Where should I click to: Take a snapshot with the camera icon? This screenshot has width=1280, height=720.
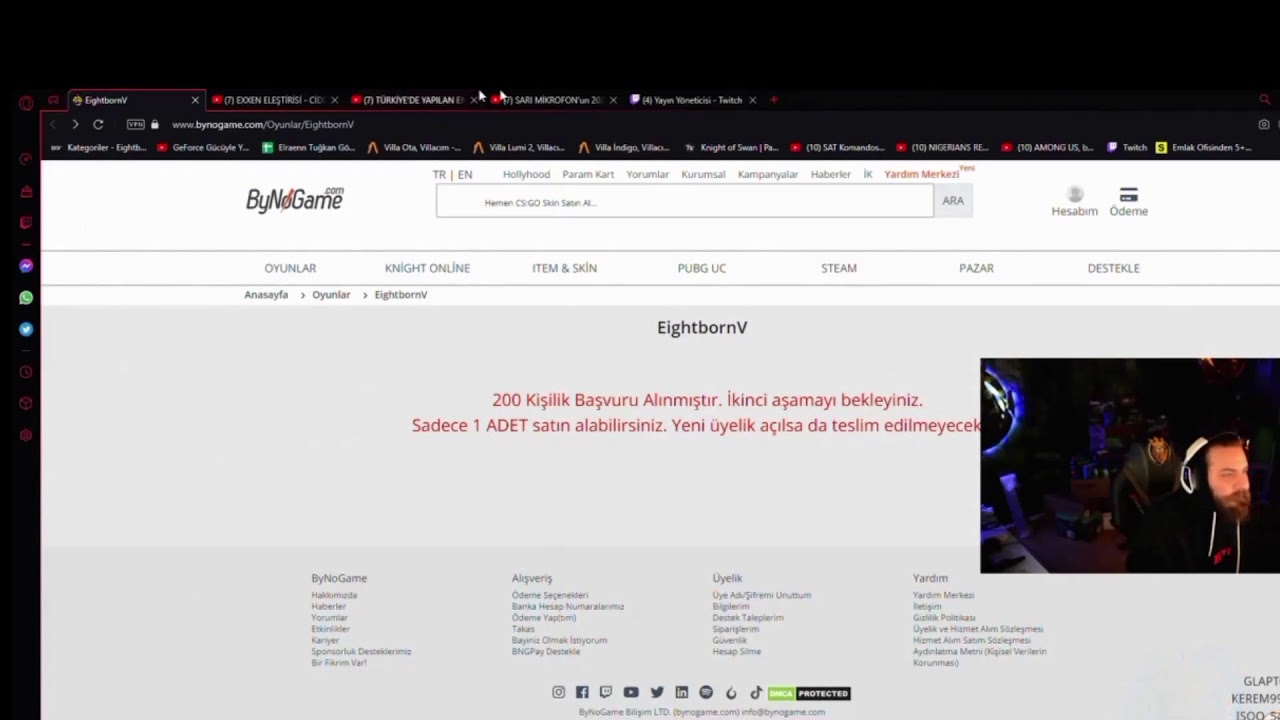1264,124
